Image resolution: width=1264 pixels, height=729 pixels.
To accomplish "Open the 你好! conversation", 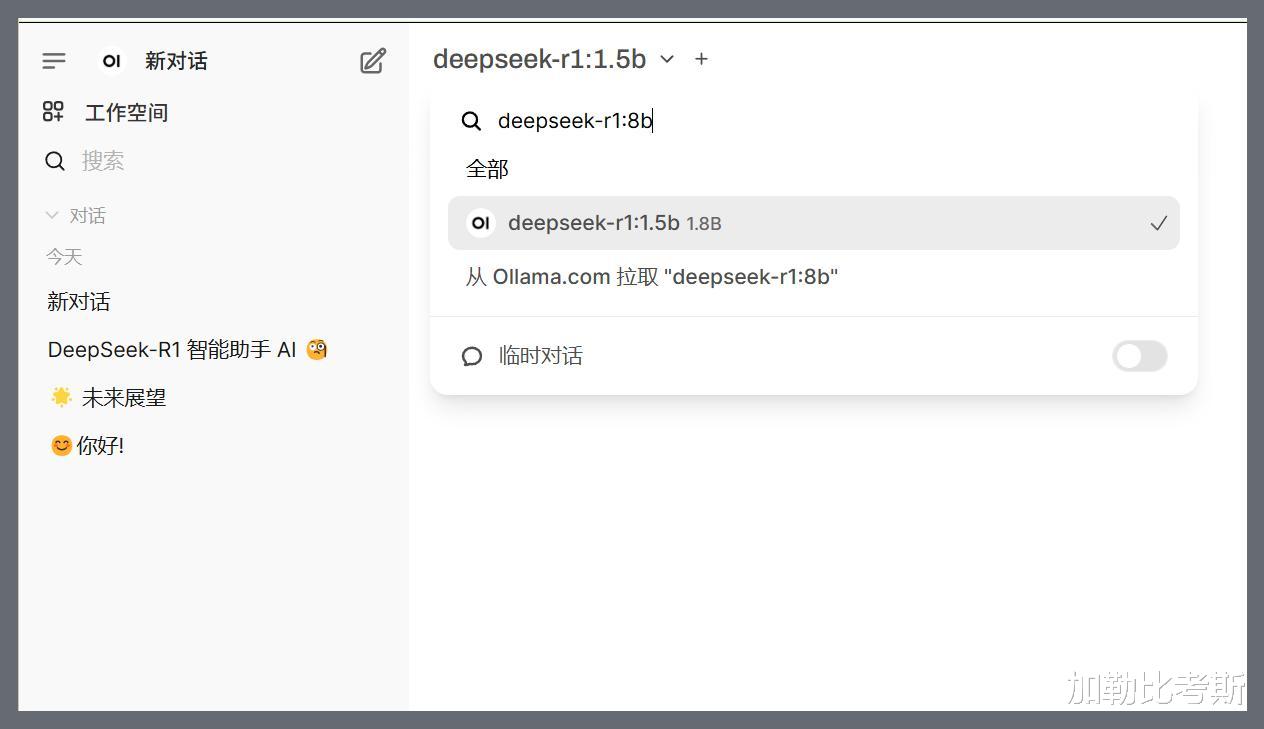I will coord(100,445).
